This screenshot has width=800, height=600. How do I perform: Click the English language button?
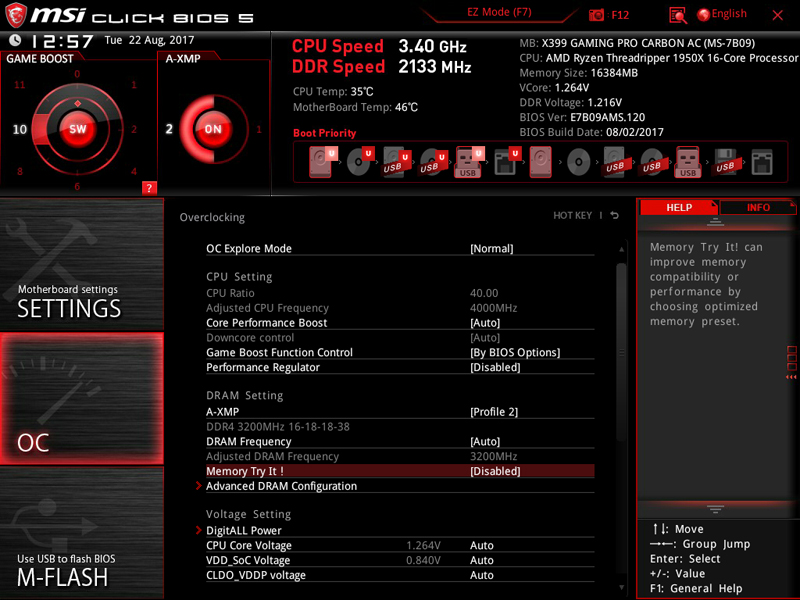729,14
